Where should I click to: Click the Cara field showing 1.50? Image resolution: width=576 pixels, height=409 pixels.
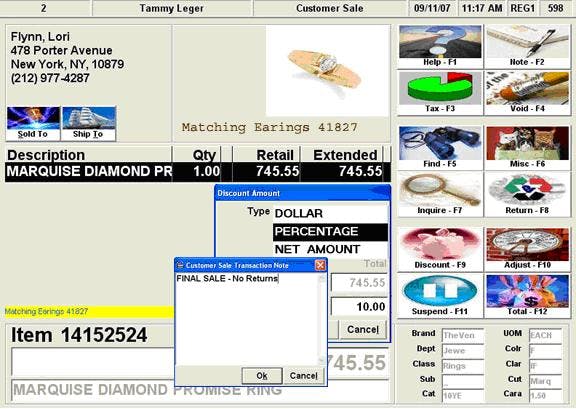point(546,396)
